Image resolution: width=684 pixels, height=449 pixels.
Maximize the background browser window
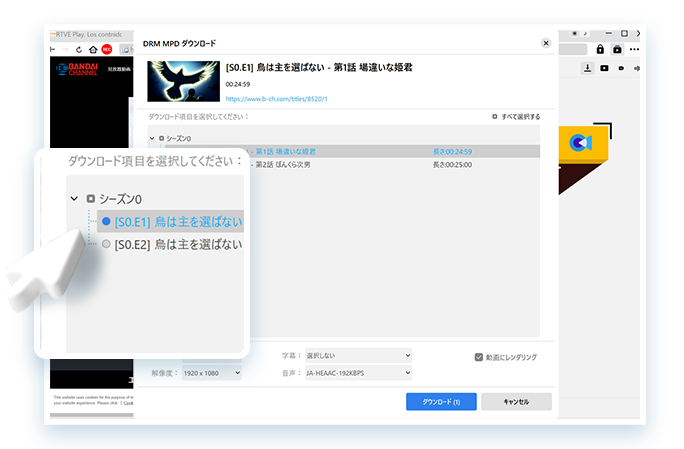624,33
